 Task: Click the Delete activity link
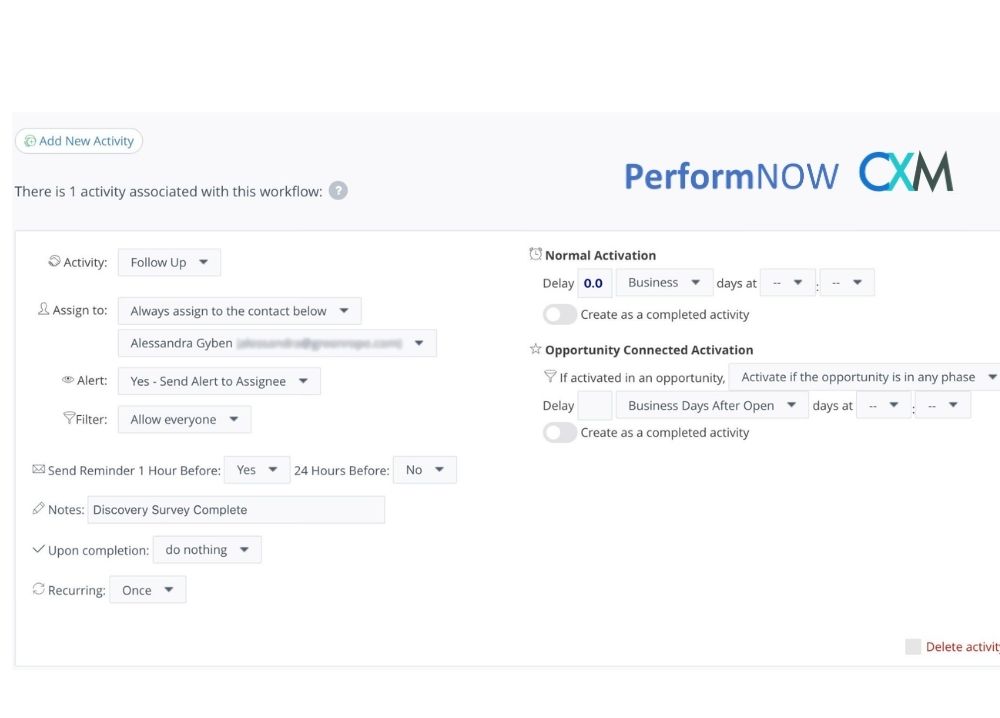tap(962, 647)
